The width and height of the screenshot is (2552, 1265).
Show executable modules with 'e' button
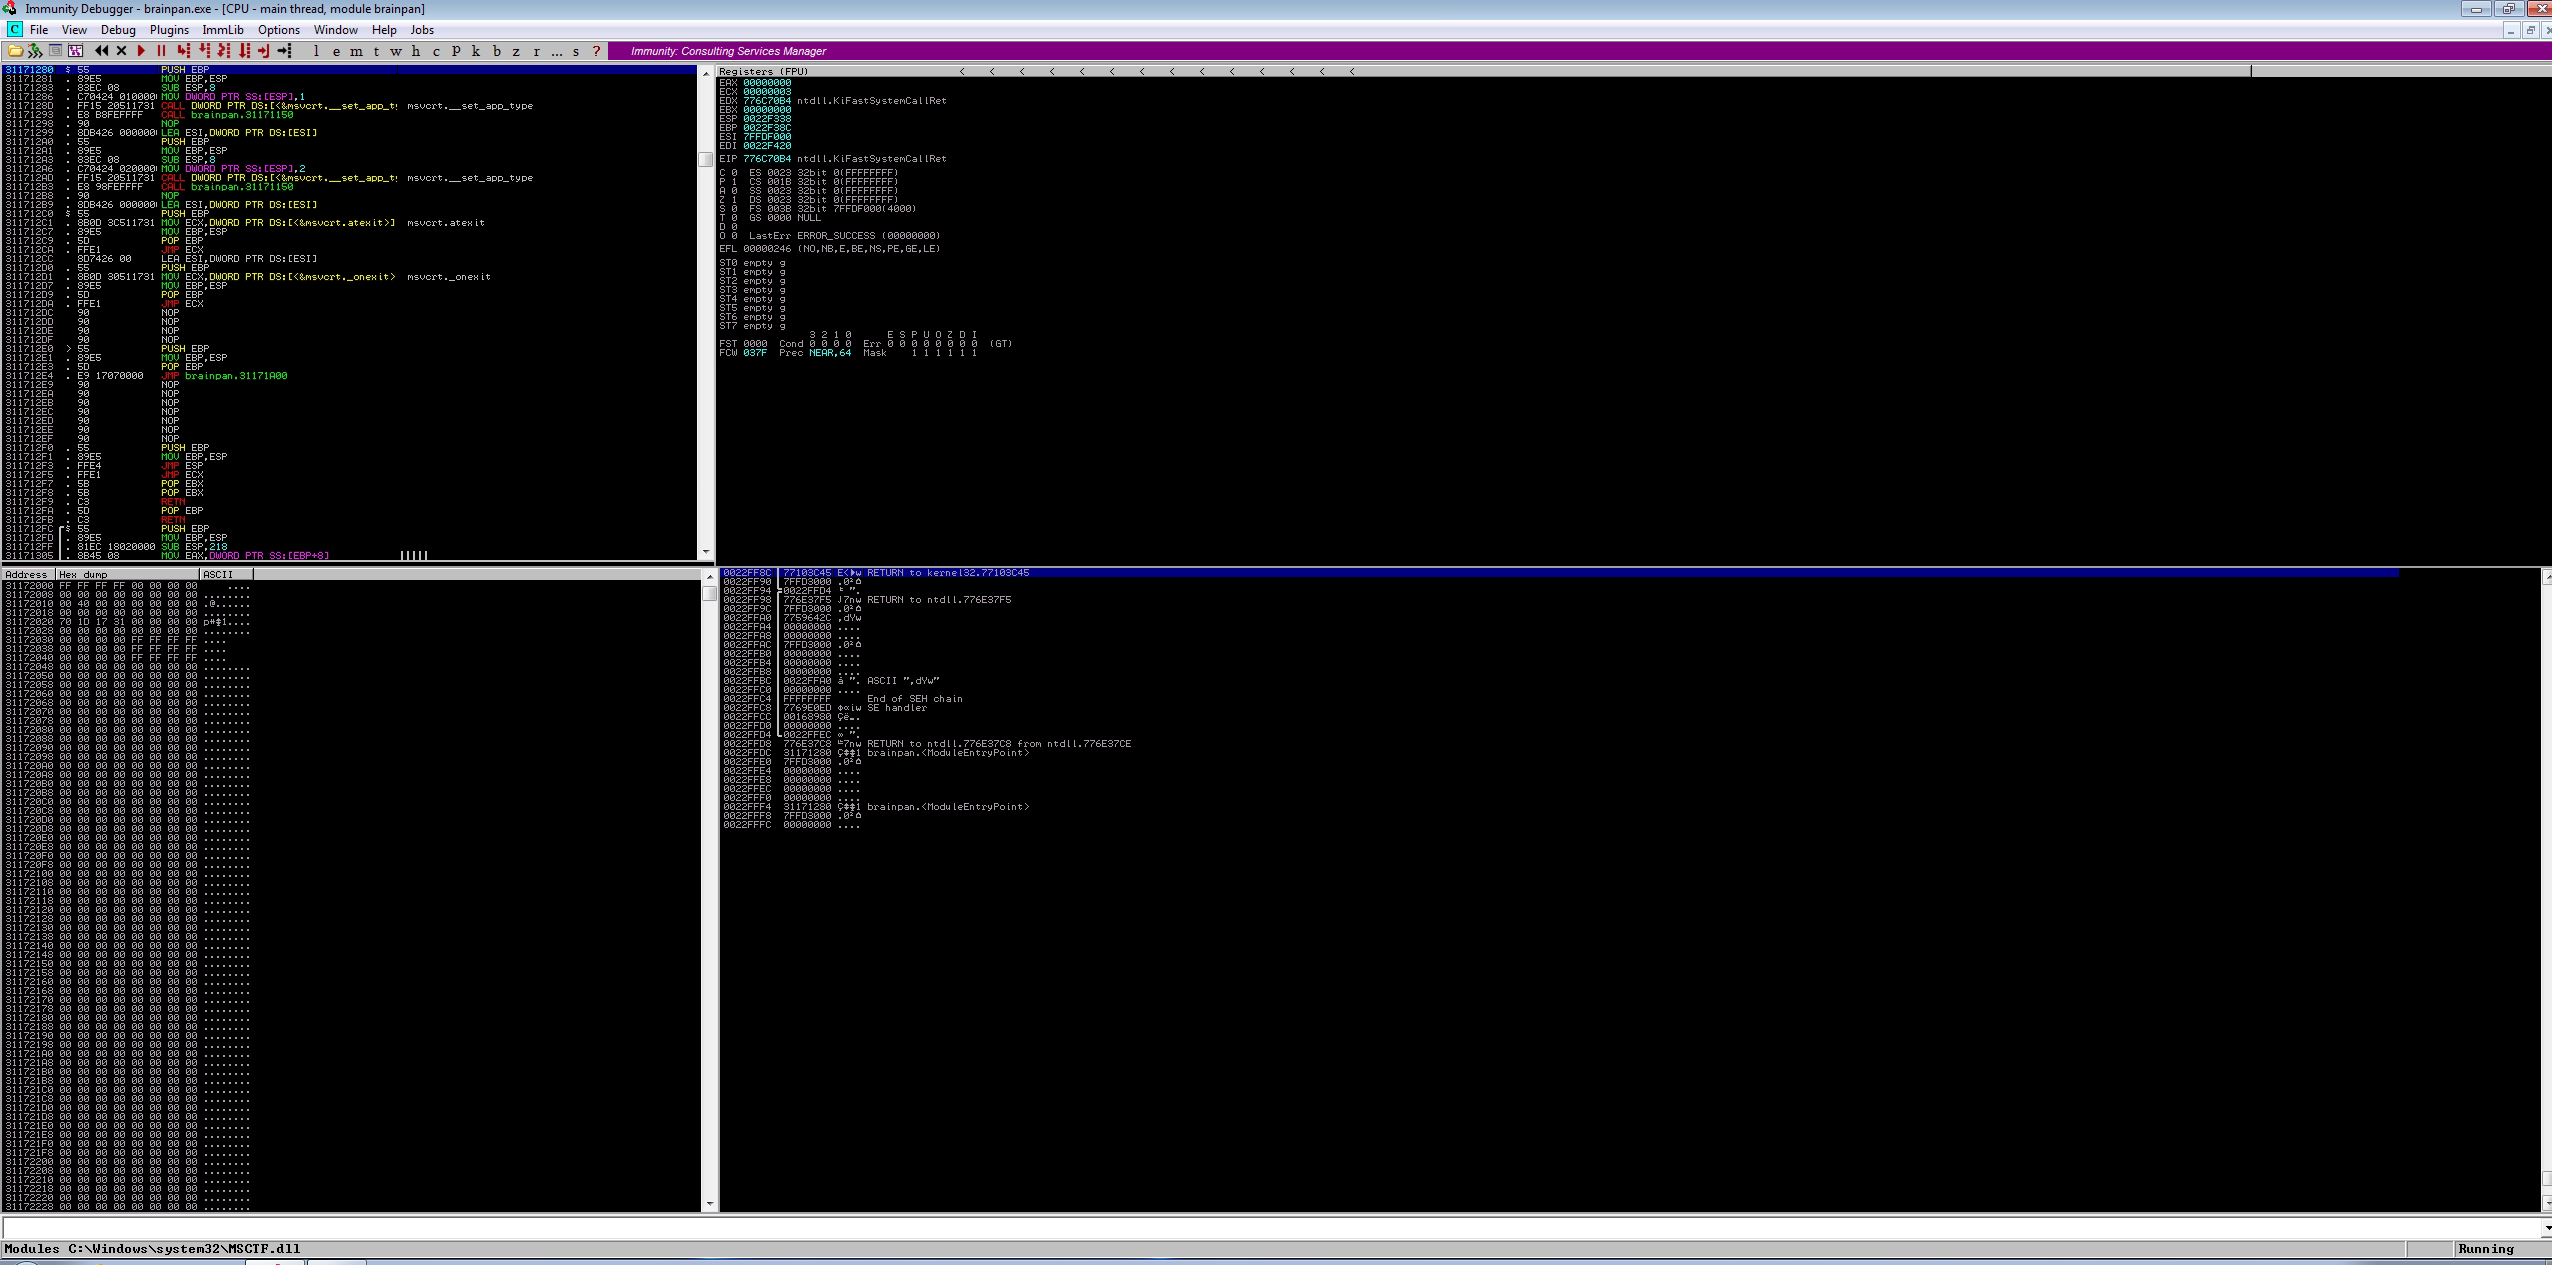click(336, 51)
